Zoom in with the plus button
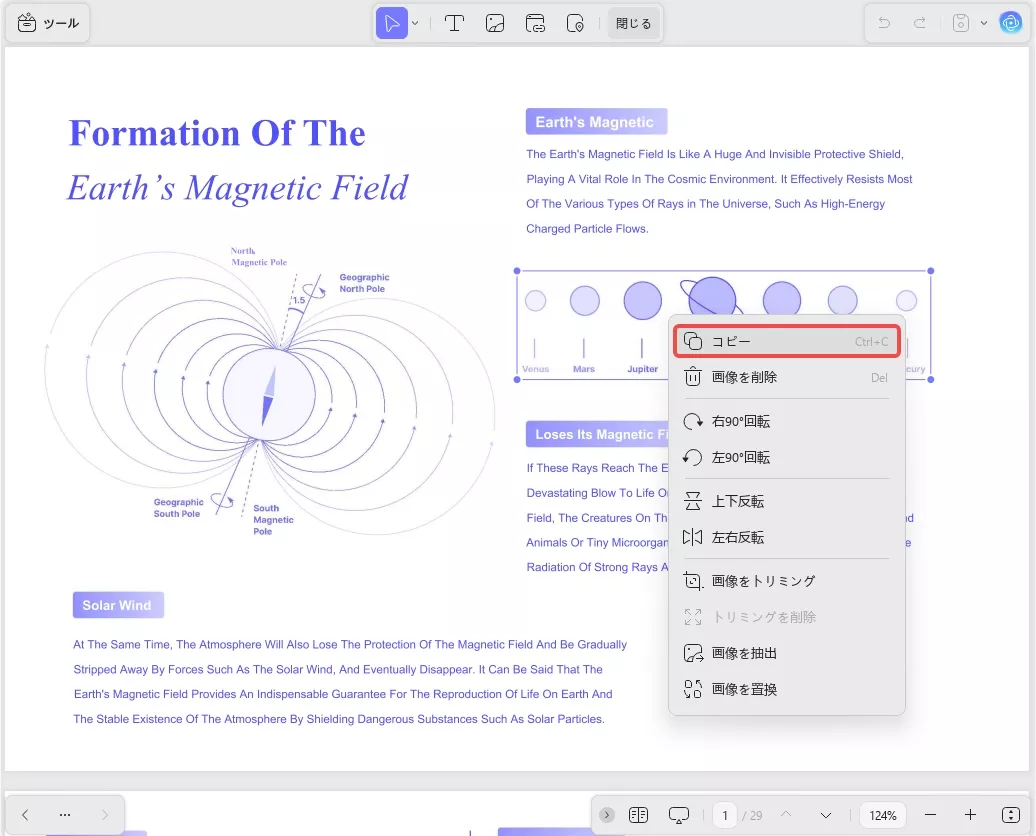This screenshot has width=1036, height=836. click(x=970, y=815)
